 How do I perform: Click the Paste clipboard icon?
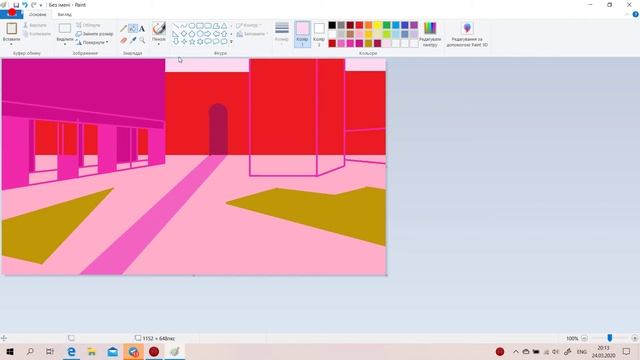click(x=11, y=29)
